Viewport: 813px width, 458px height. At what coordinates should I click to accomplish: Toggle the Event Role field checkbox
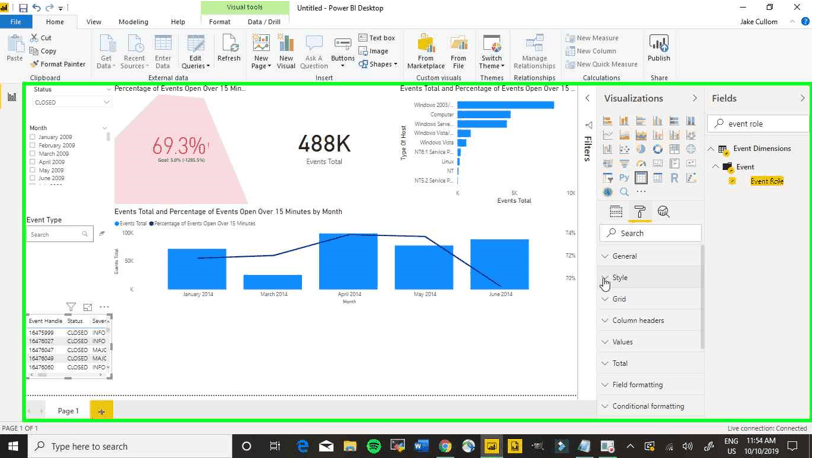pos(732,181)
